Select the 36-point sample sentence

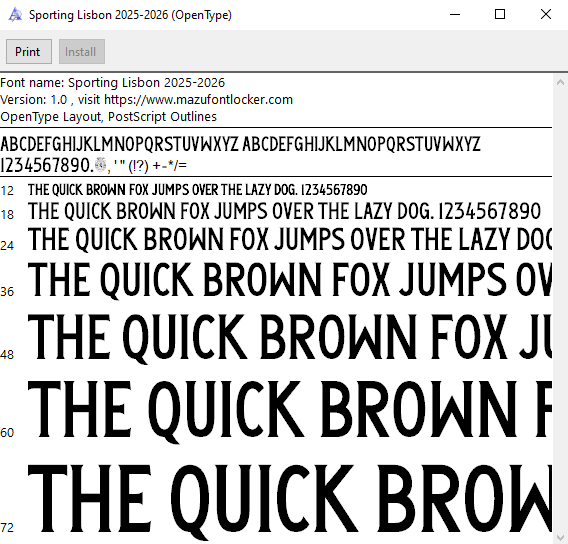tap(290, 280)
